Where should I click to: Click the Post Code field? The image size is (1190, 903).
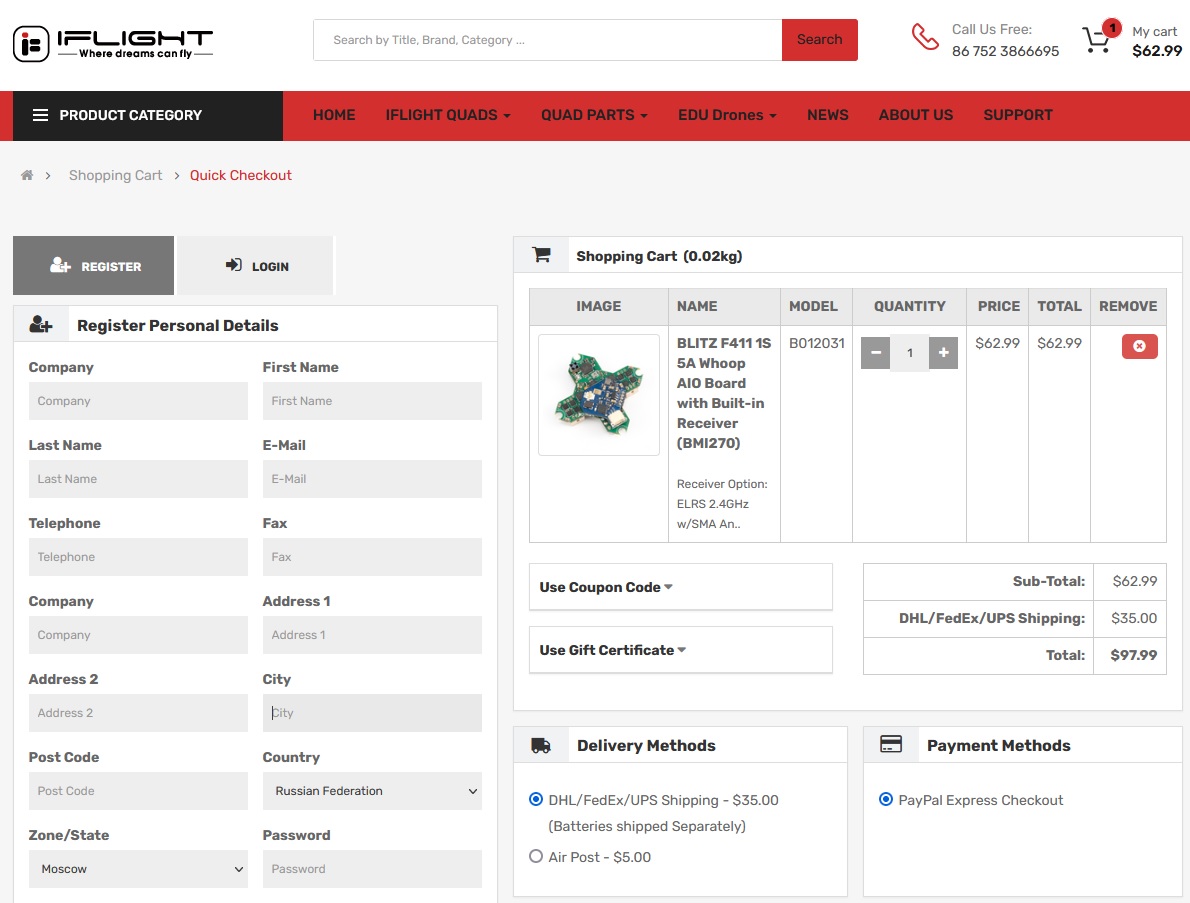tap(138, 791)
